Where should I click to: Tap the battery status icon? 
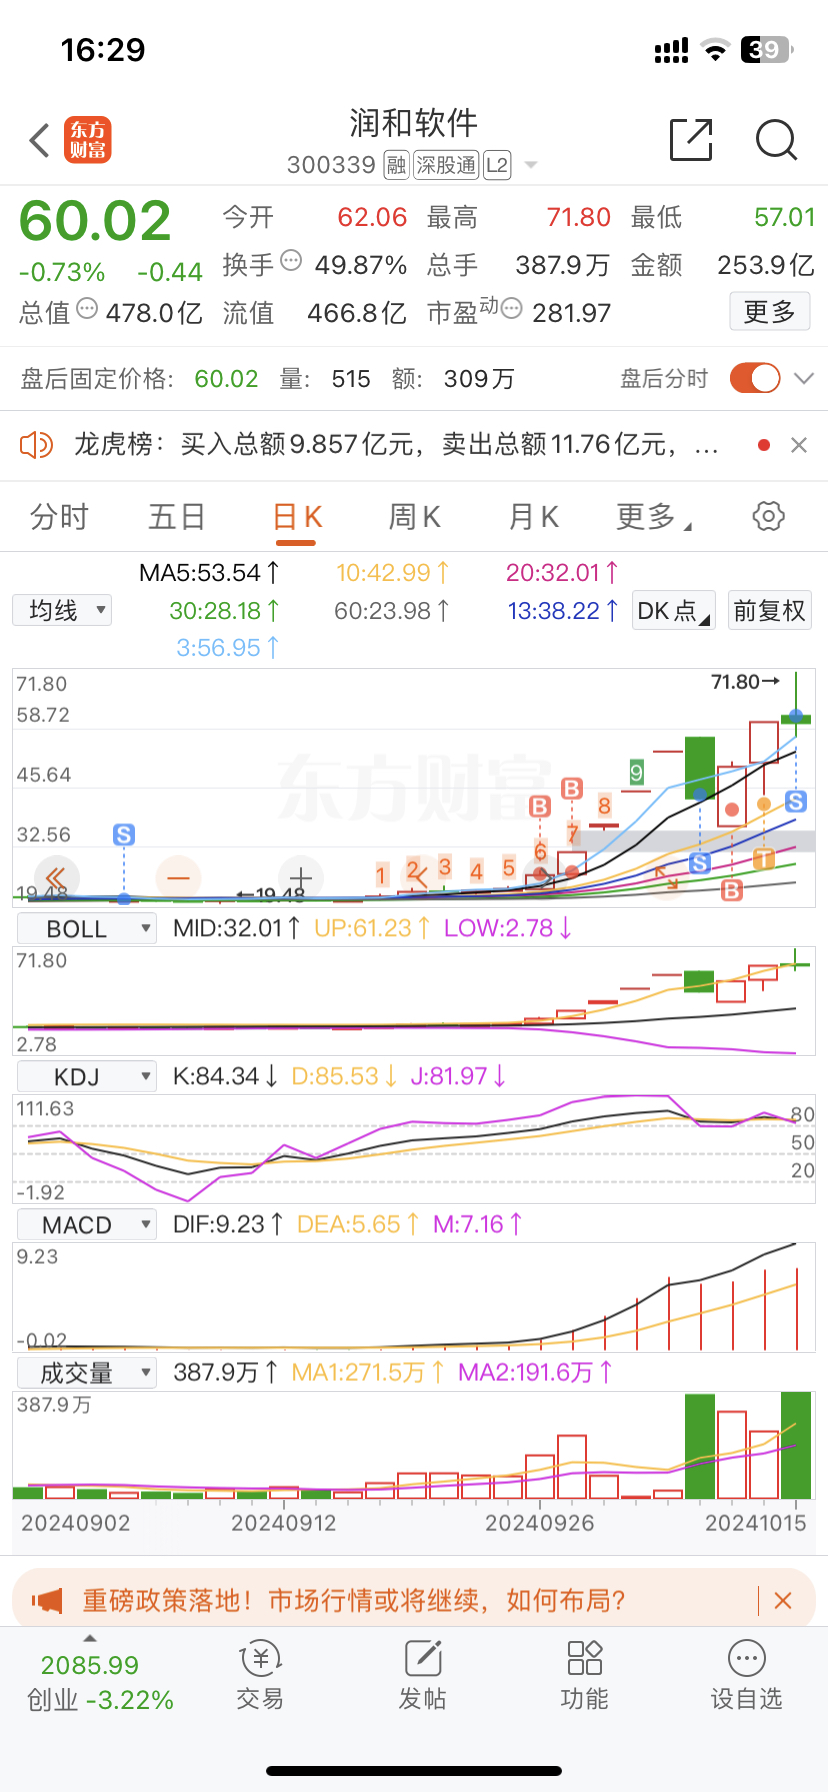[x=767, y=49]
